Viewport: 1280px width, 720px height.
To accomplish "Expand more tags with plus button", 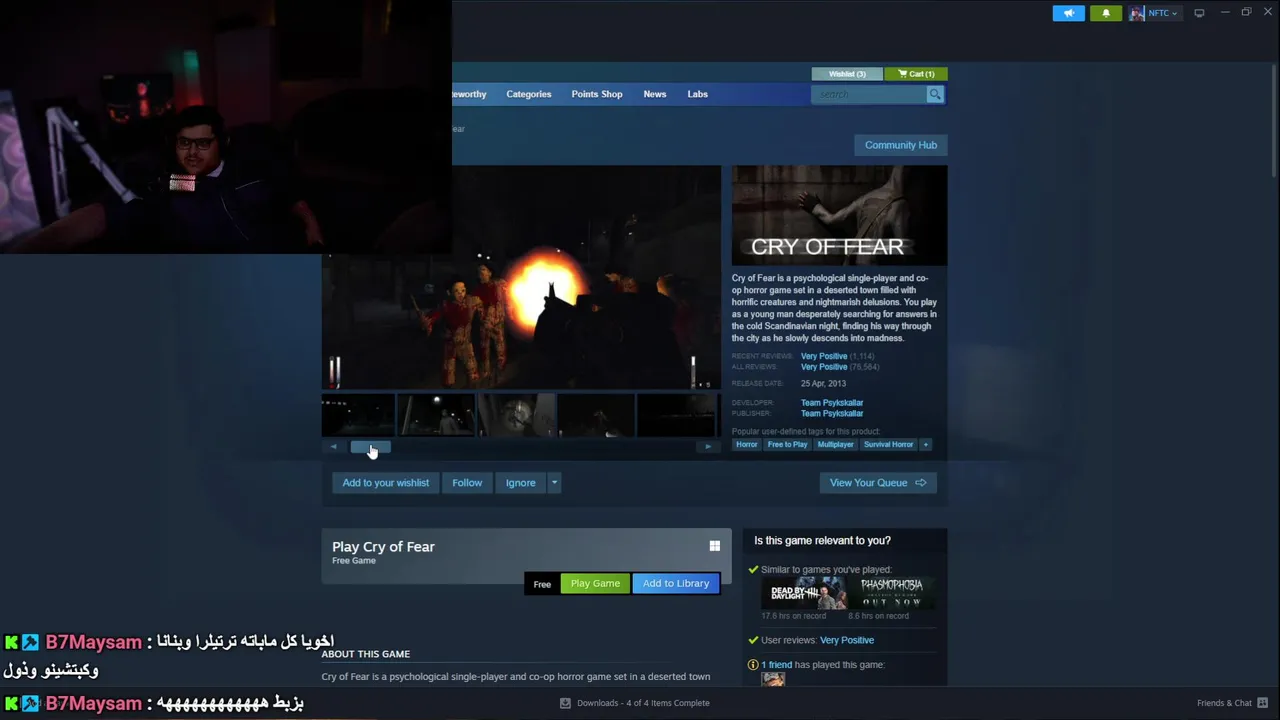I will pyautogui.click(x=925, y=444).
